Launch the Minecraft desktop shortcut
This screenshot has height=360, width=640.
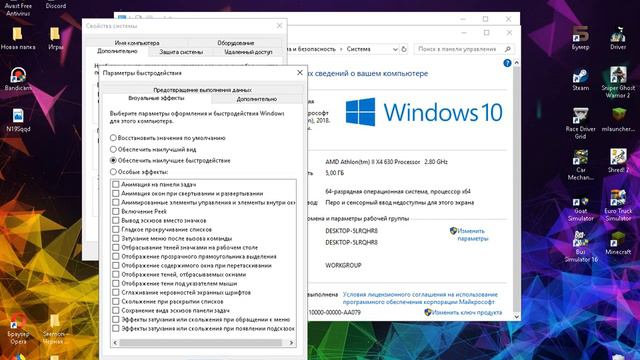pyautogui.click(x=618, y=243)
